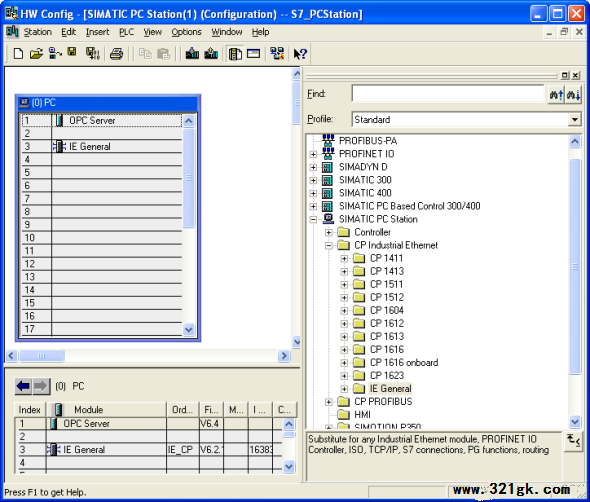Expand the PROFINET IO catalog node
The height and width of the screenshot is (502, 590).
313,154
